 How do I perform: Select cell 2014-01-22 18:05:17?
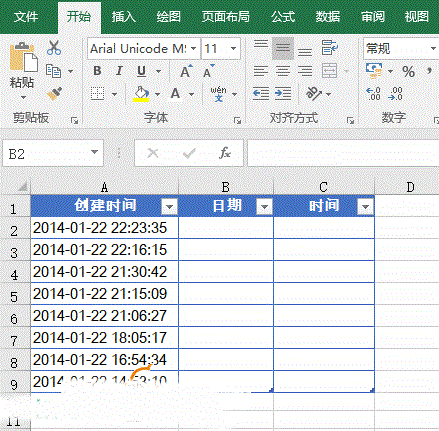105,338
